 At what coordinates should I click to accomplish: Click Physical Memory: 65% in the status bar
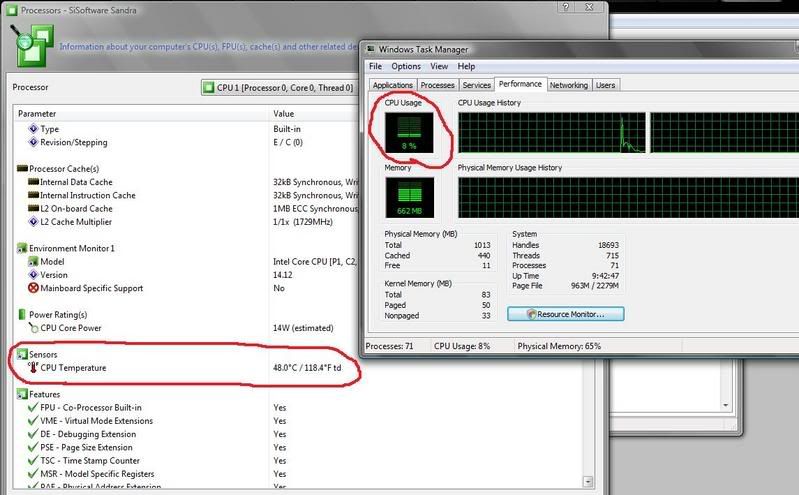coord(559,346)
